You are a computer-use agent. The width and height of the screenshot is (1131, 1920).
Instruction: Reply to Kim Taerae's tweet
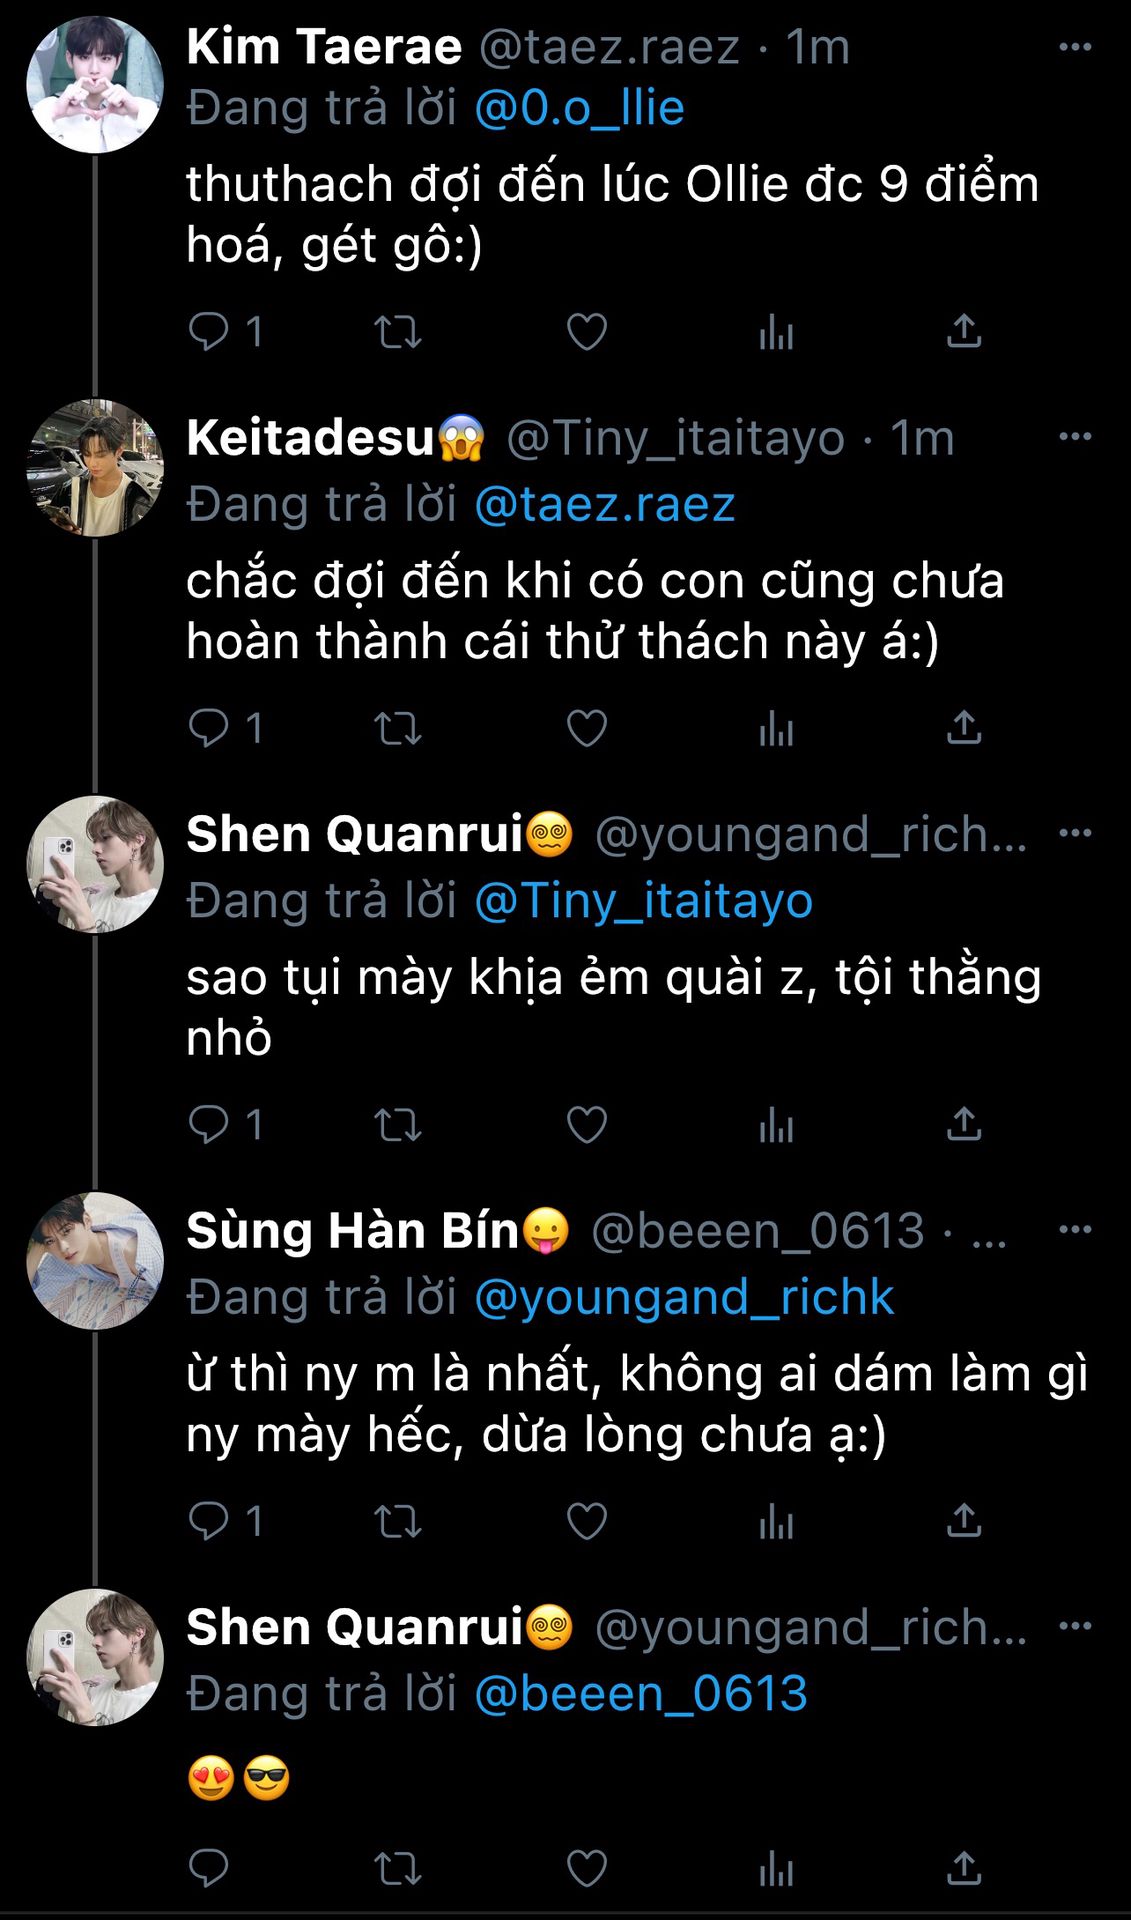[x=209, y=331]
